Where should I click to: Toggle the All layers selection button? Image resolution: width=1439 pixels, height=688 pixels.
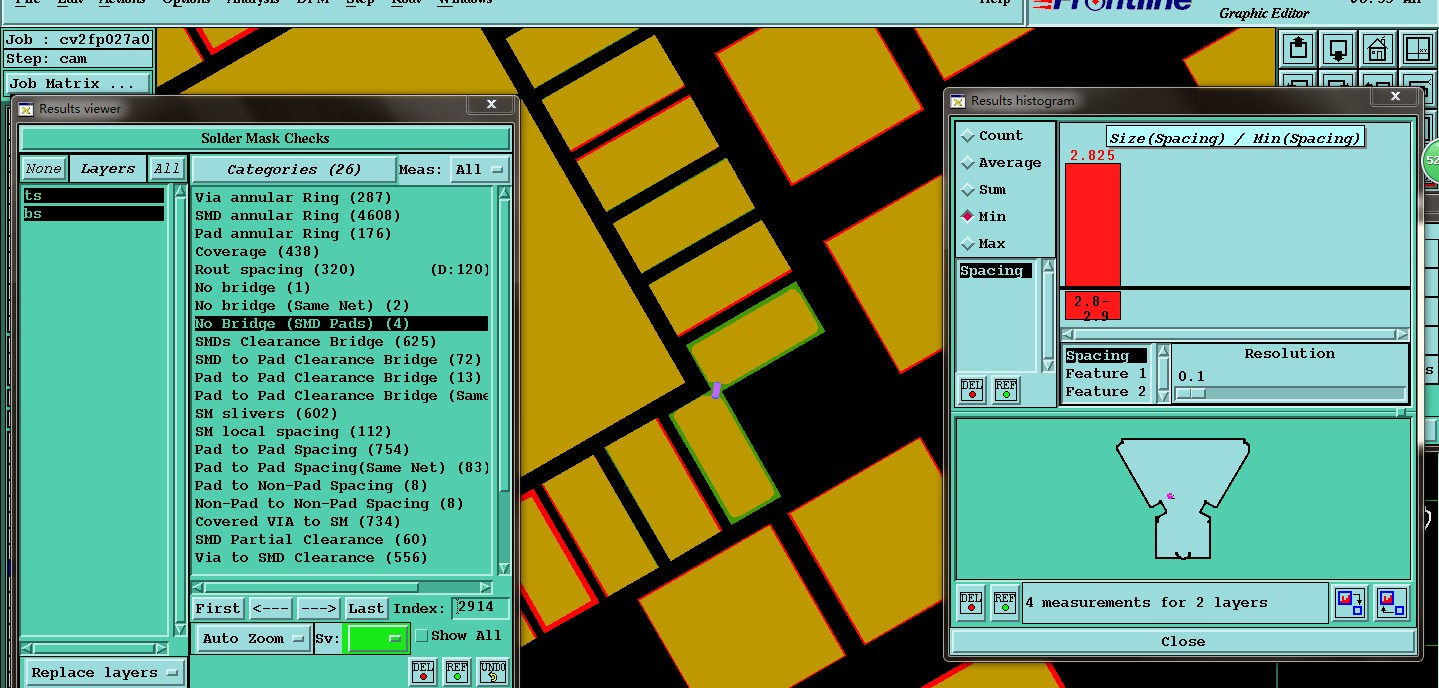coord(167,169)
